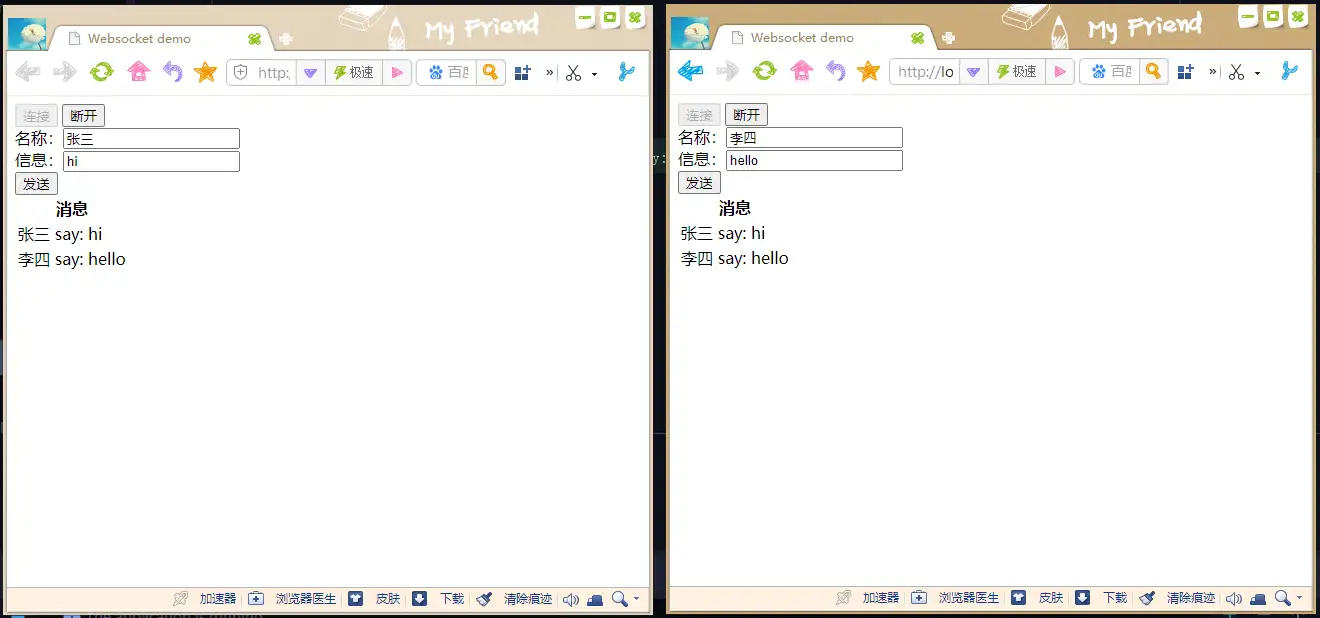This screenshot has height=618, width=1320.
Task: Click the purple undo arrow in left browser
Action: pyautogui.click(x=172, y=72)
